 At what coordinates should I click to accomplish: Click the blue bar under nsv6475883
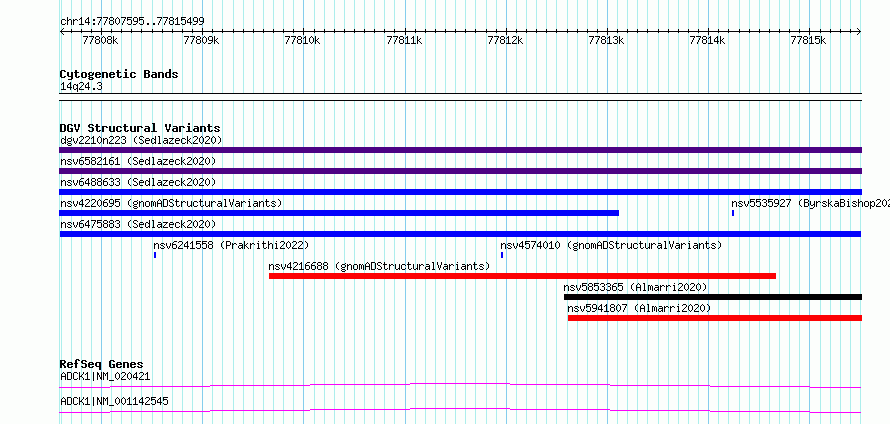pyautogui.click(x=460, y=234)
